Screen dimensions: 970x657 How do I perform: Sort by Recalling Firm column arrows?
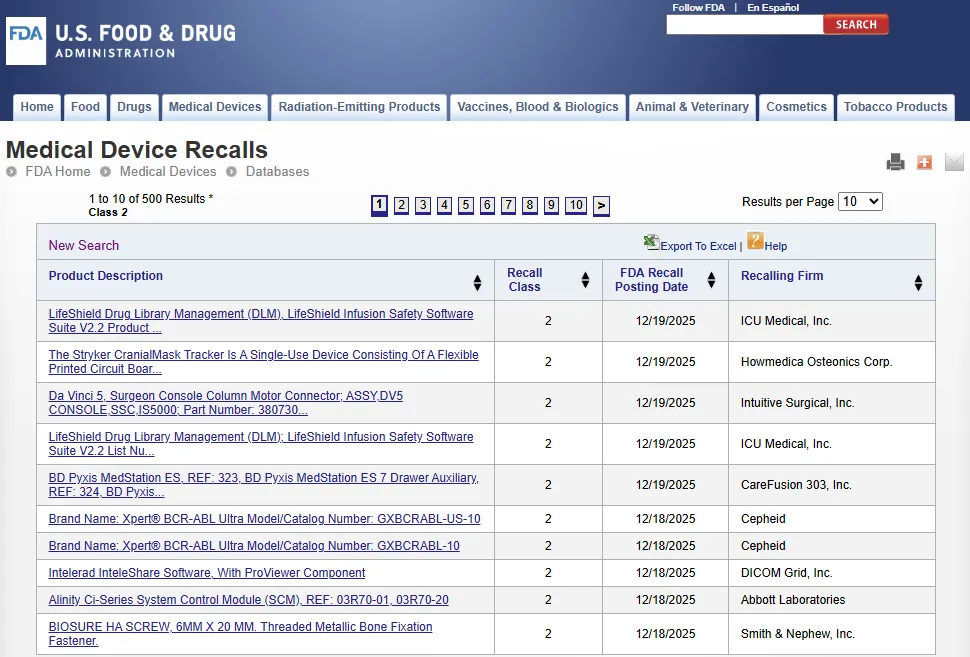(918, 283)
